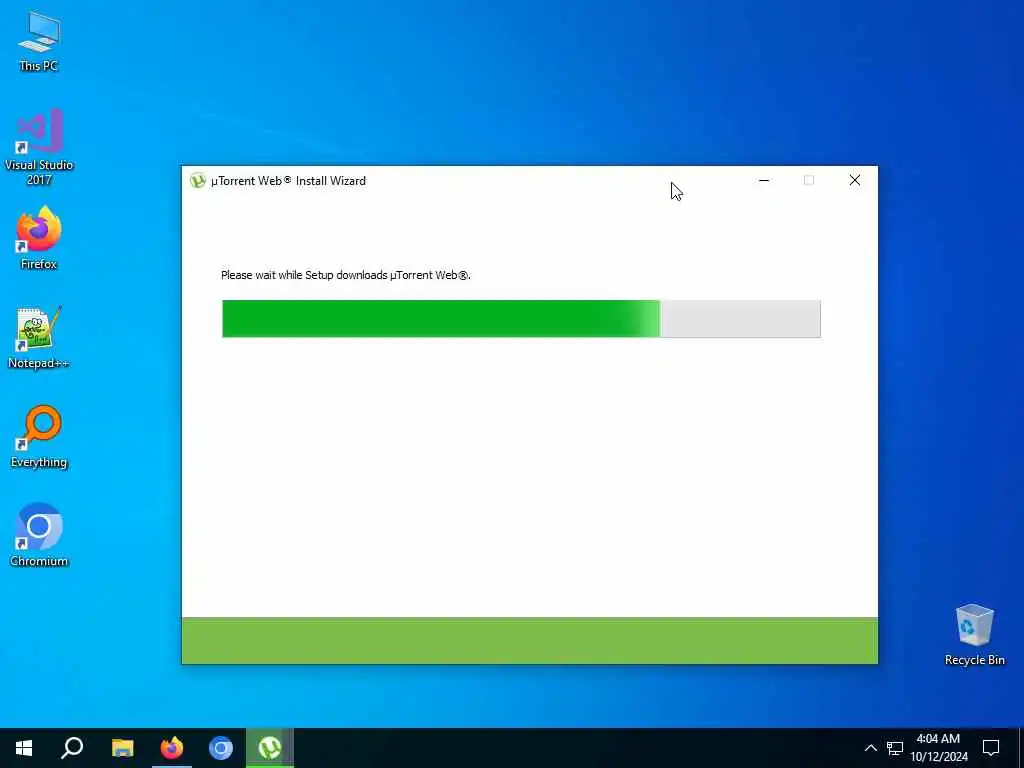Open taskbar search magnifier
Image resolution: width=1024 pixels, height=768 pixels.
[72, 748]
